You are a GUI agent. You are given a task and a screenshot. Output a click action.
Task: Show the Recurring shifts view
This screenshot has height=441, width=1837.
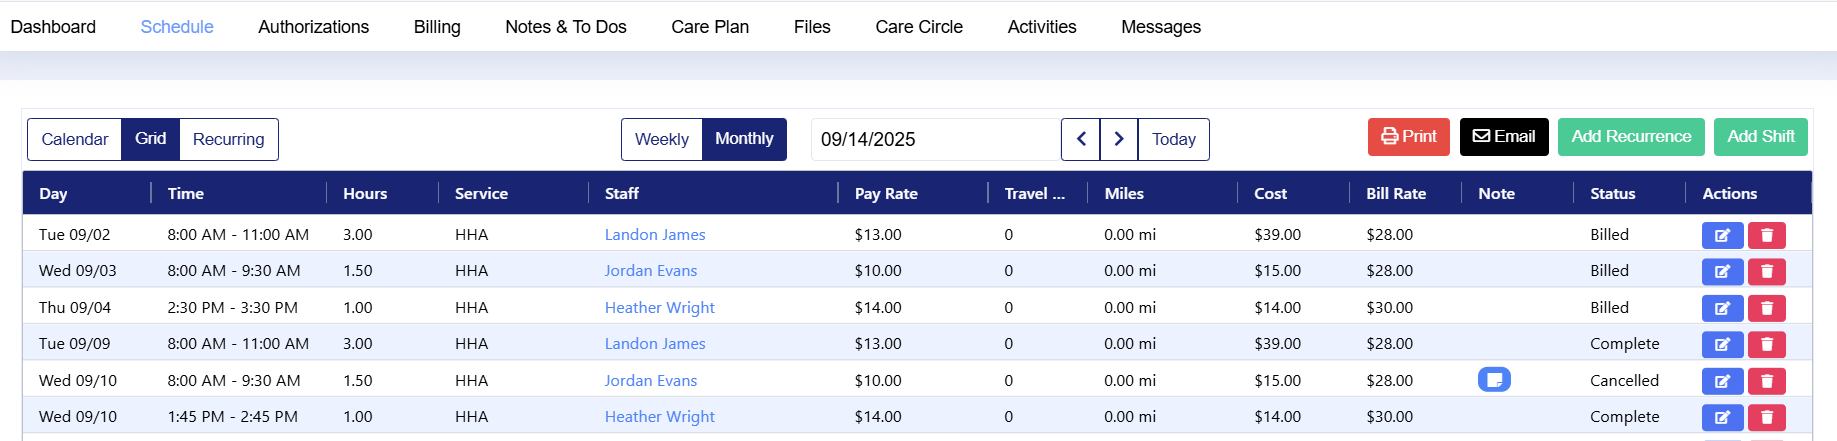pyautogui.click(x=228, y=139)
